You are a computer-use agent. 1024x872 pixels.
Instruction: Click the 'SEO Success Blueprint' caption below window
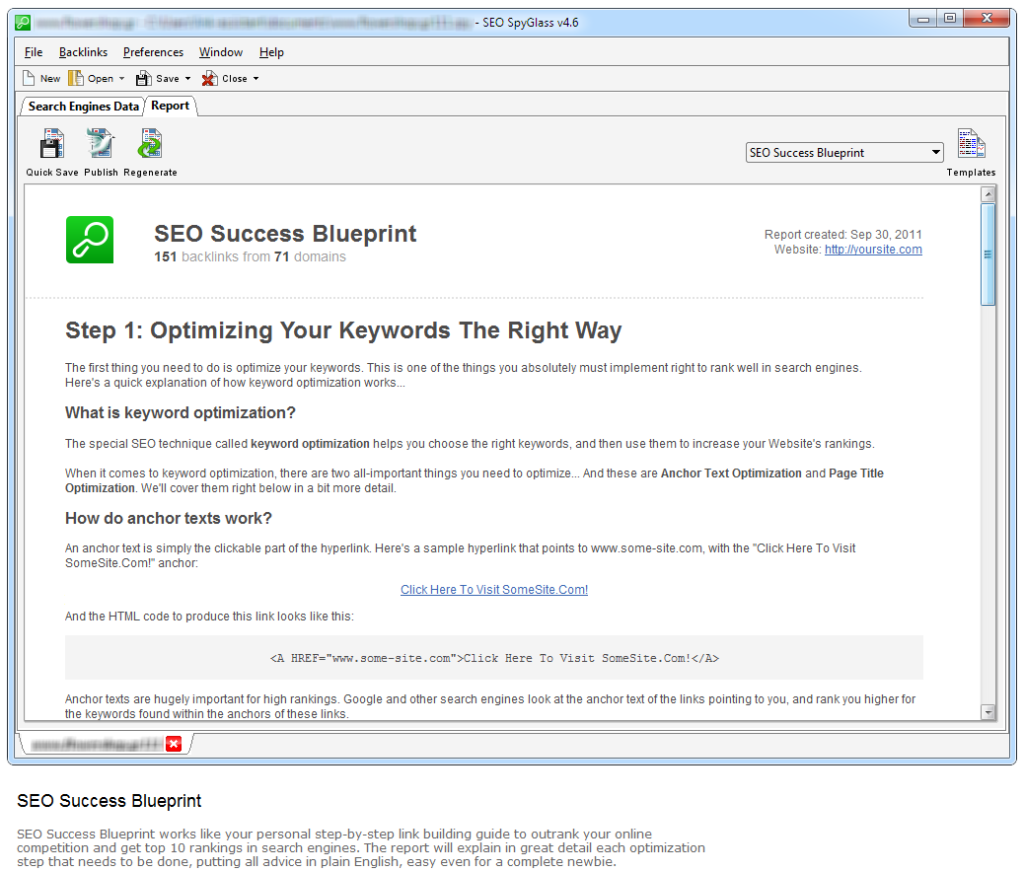point(109,801)
